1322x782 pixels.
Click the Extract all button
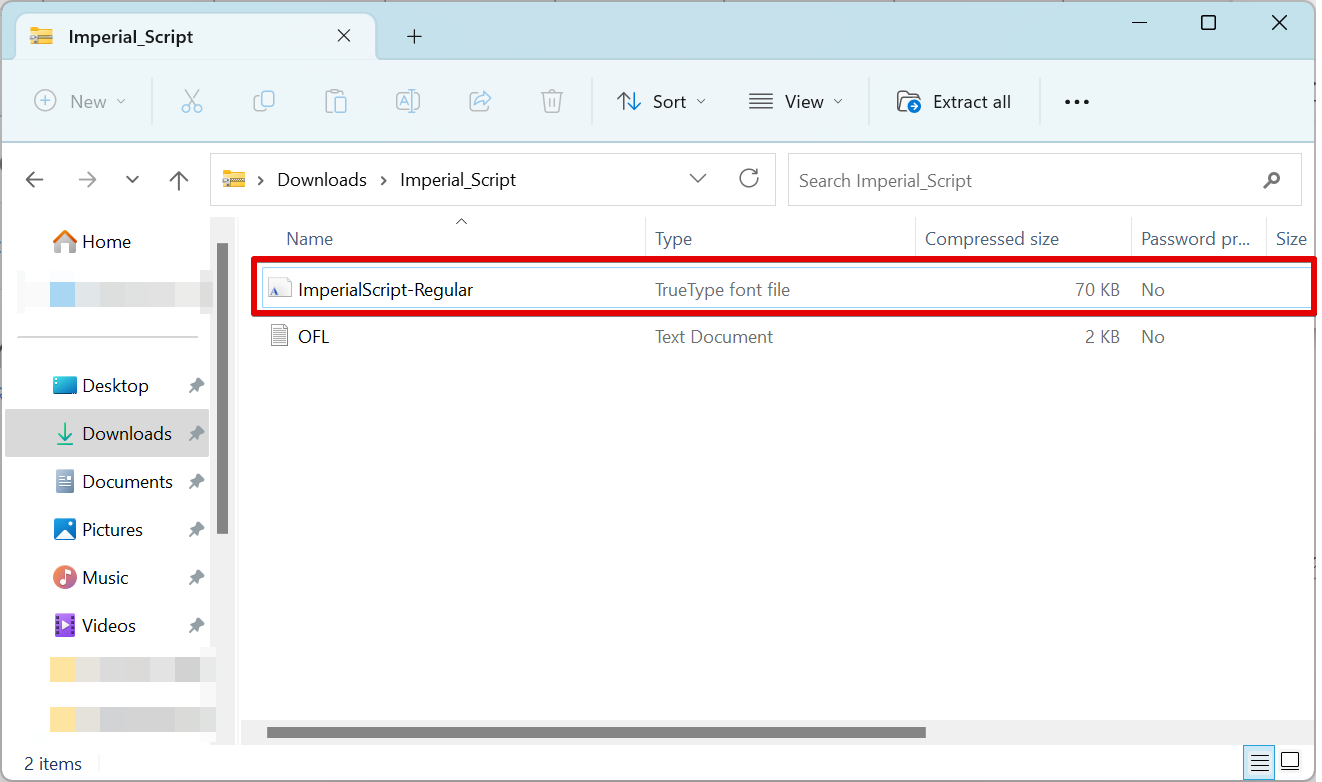954,101
